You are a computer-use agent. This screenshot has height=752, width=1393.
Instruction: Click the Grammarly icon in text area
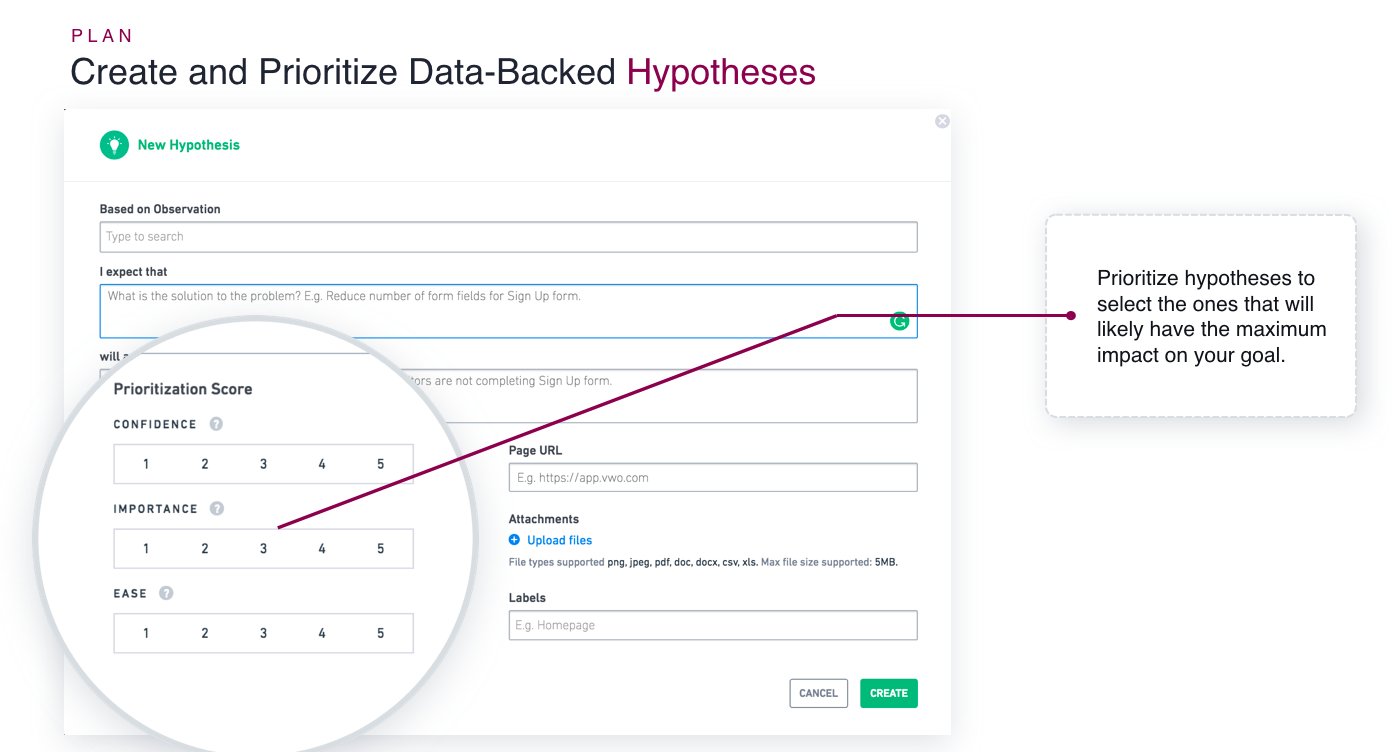899,321
